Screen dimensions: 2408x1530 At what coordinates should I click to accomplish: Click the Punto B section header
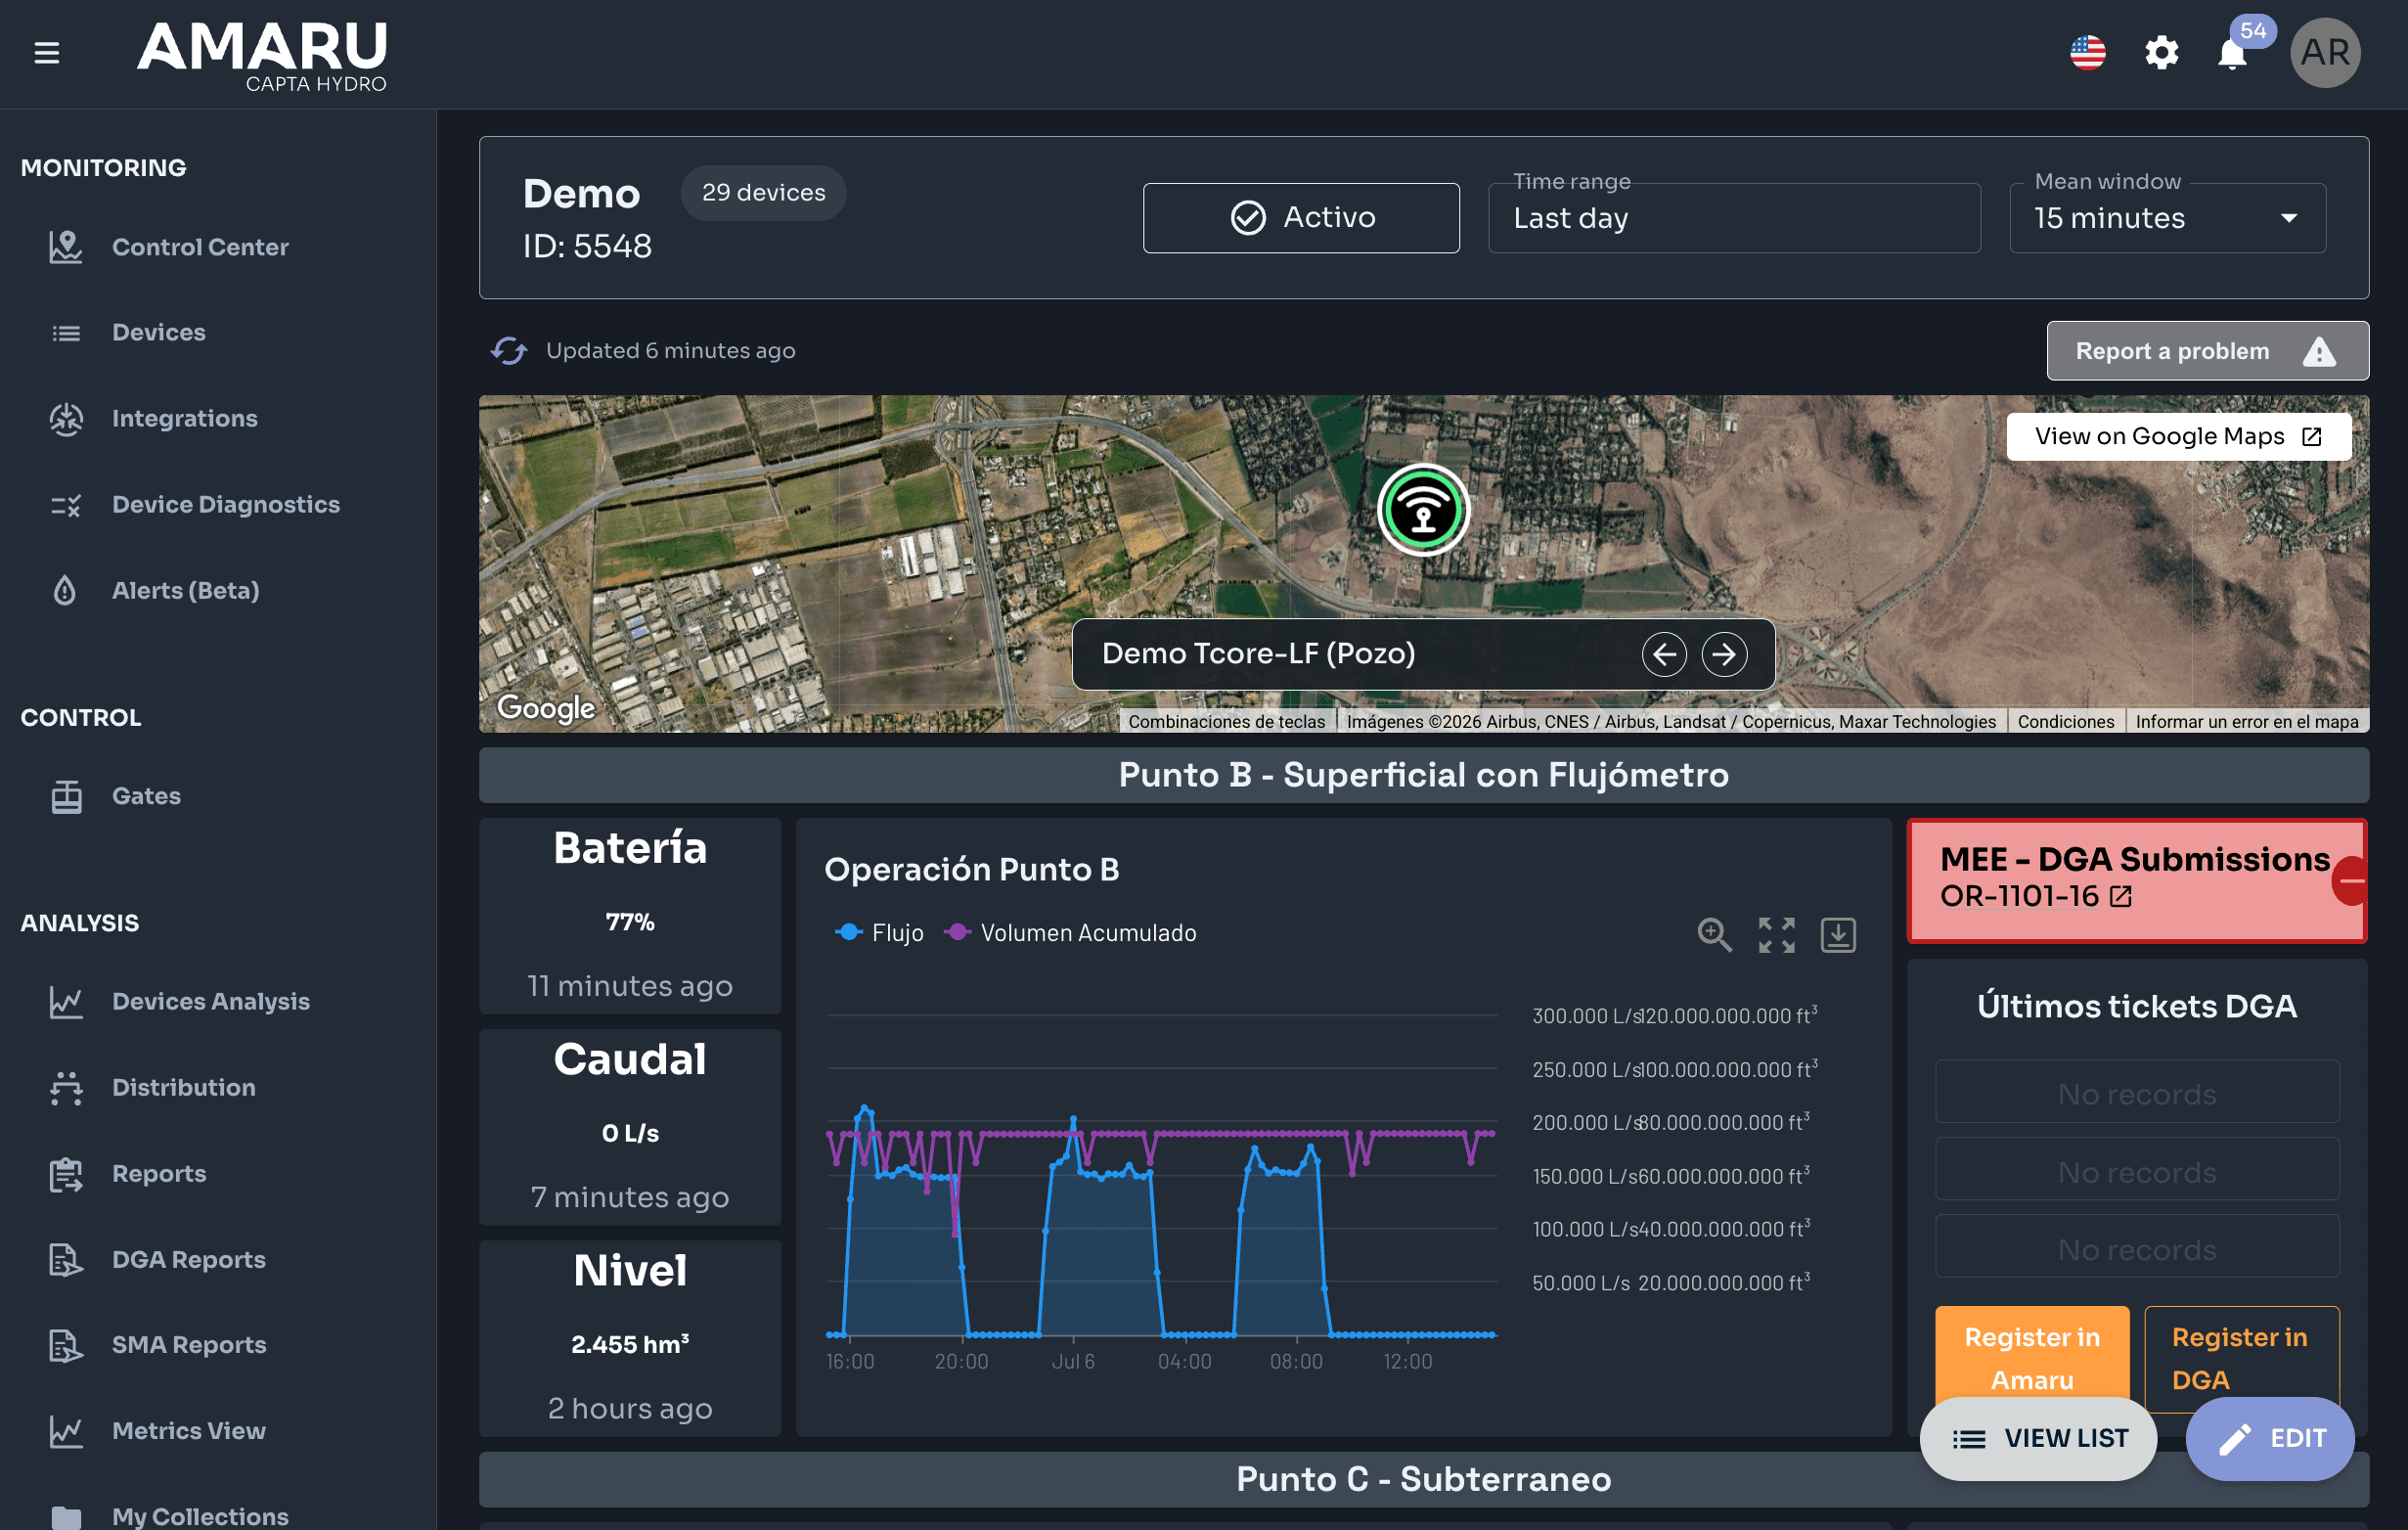pyautogui.click(x=1423, y=775)
